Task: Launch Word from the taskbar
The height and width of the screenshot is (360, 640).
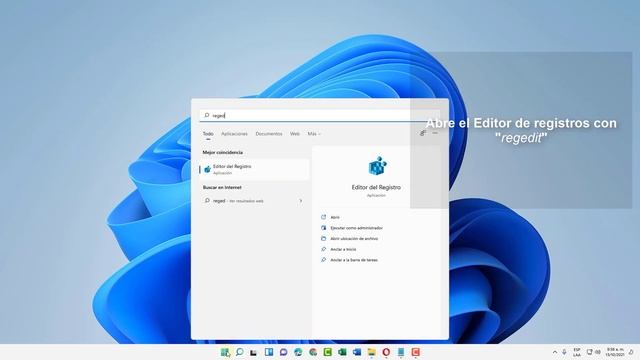Action: click(357, 352)
